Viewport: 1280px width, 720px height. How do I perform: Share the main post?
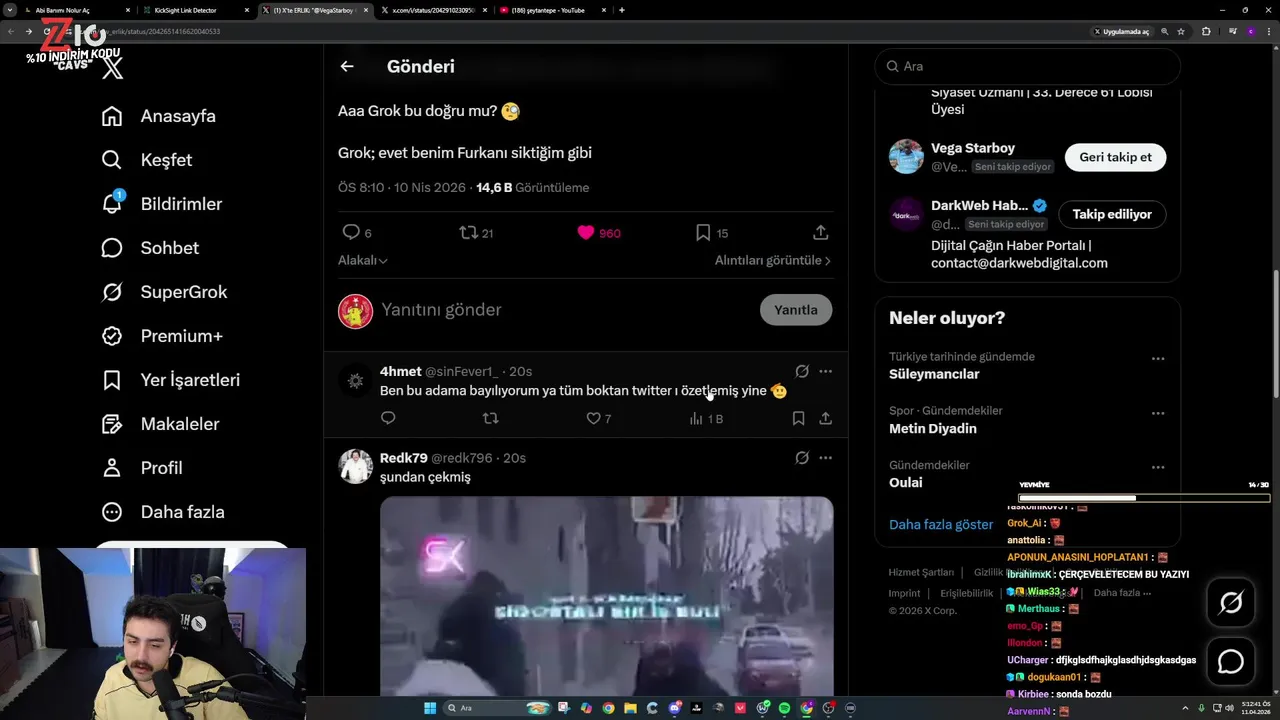tap(820, 232)
